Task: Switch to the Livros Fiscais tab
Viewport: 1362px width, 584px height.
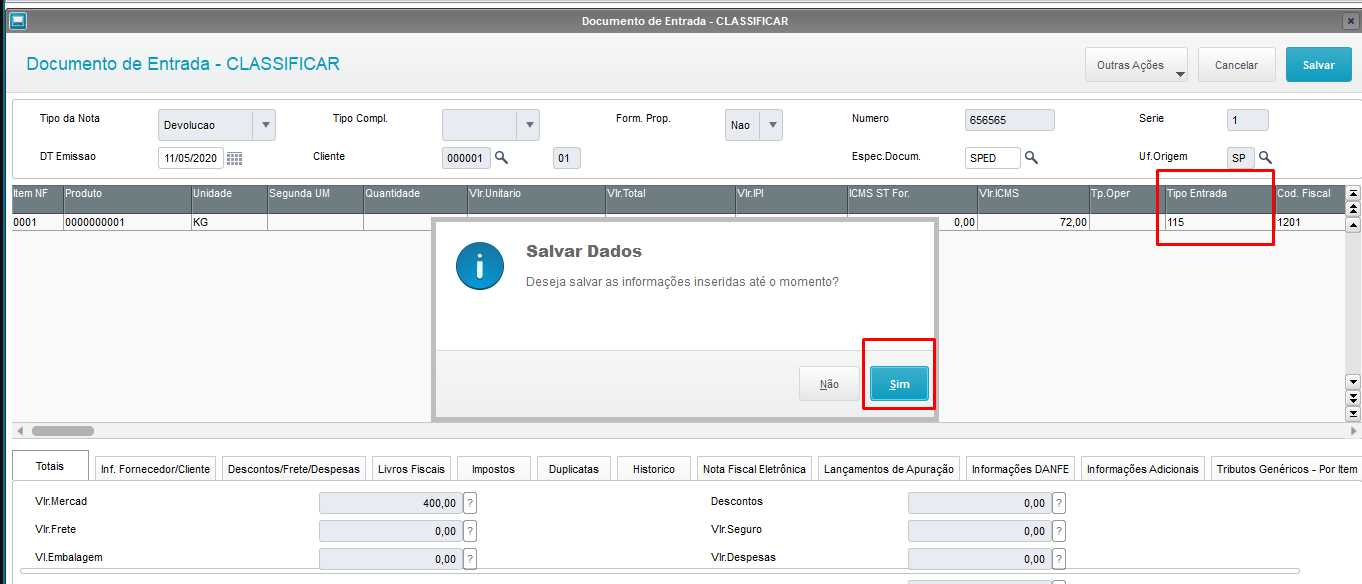Action: tap(411, 469)
